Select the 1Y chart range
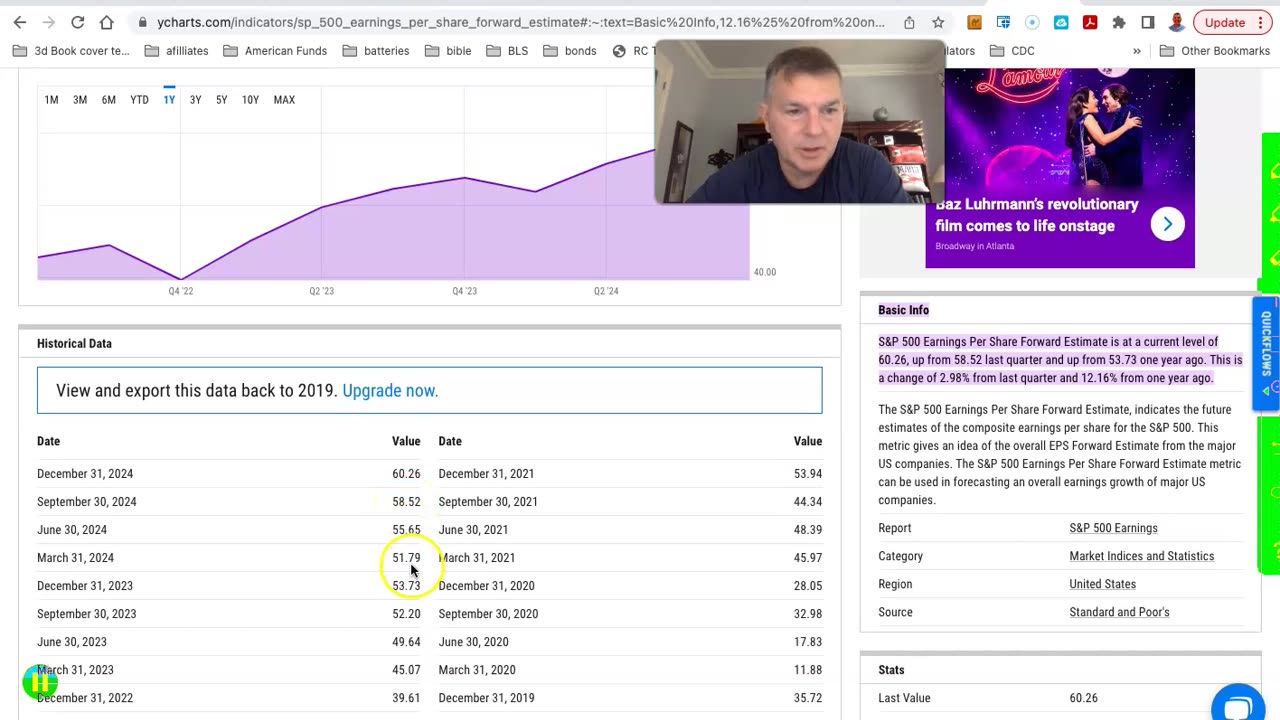Screen dimensions: 1280x720 click(169, 100)
